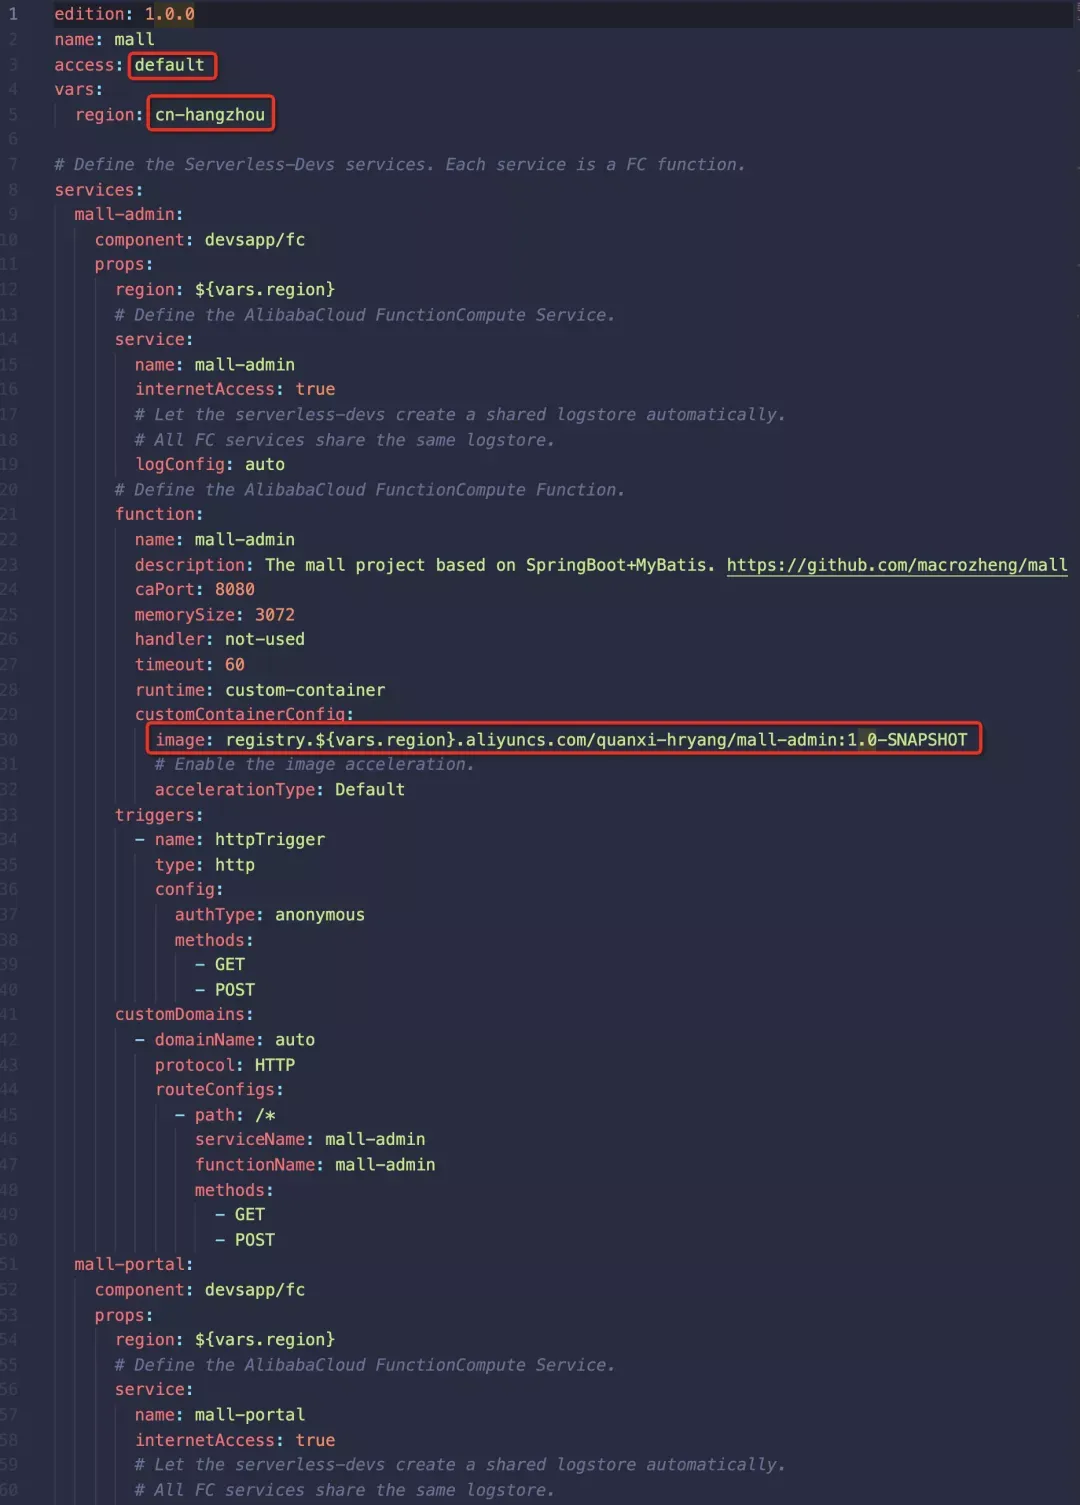Open the github.com/macrozheng/mall link

coord(897,565)
